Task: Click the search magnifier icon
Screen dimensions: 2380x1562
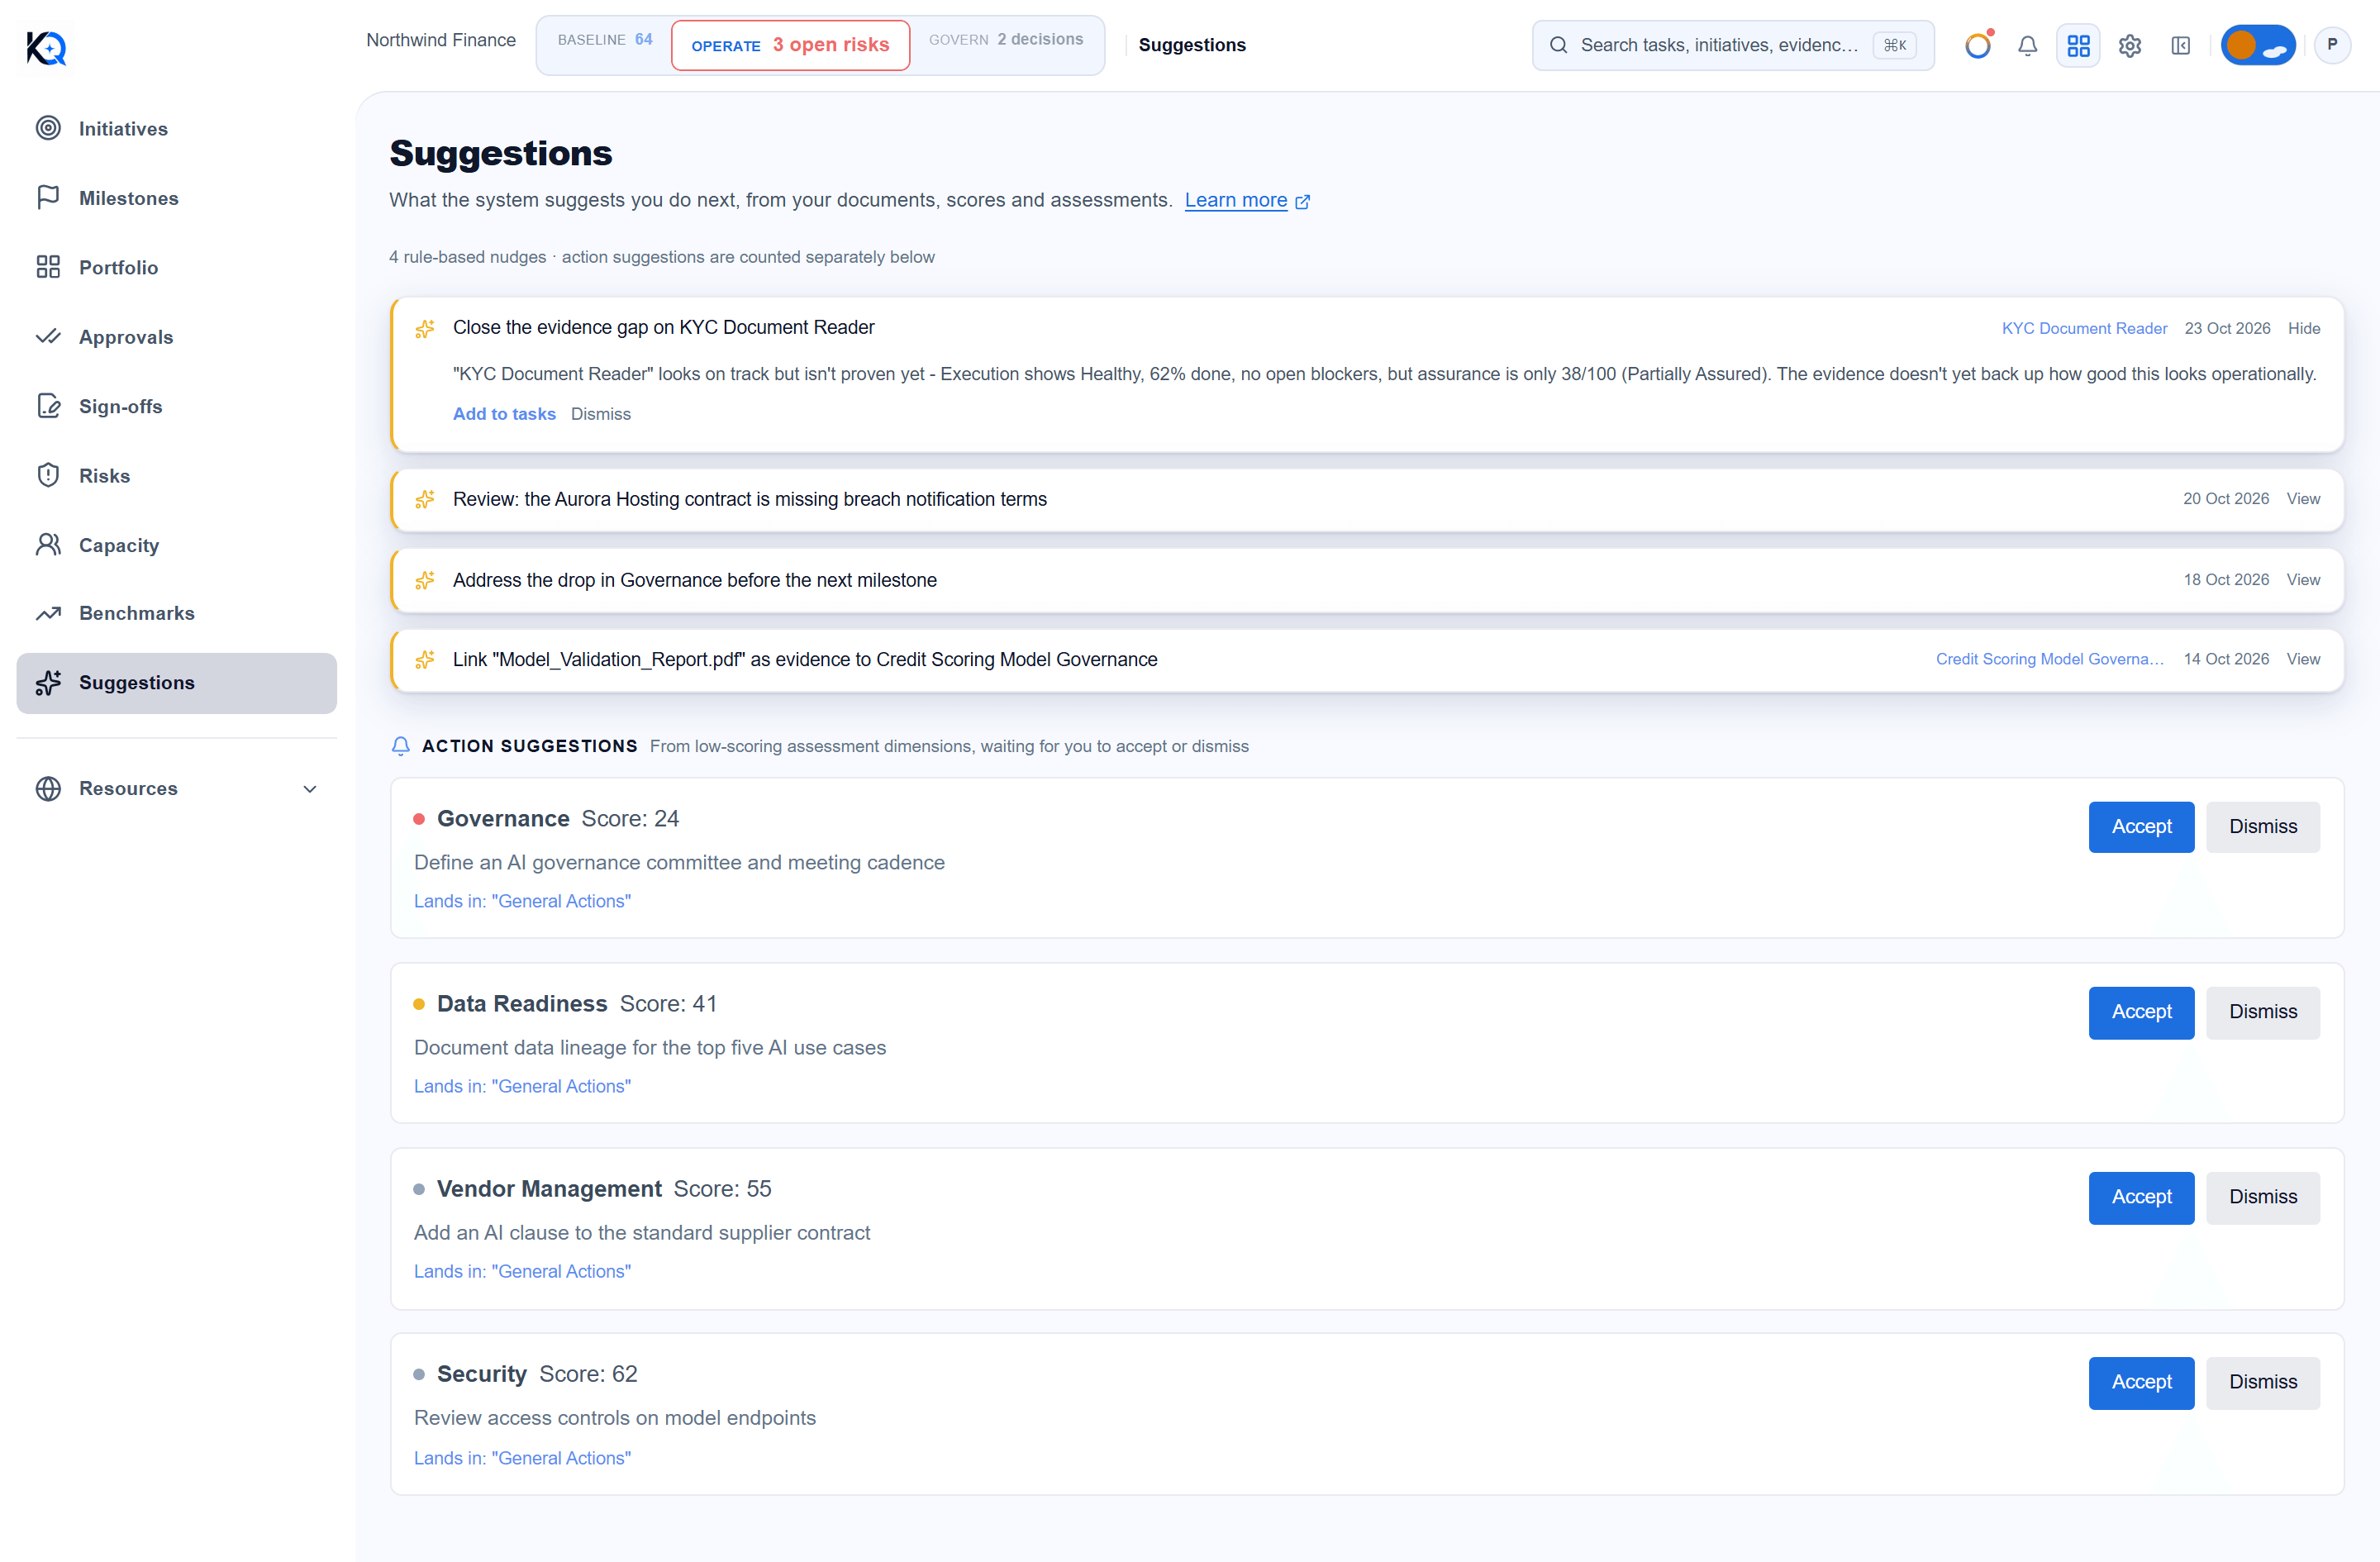Action: [x=1558, y=45]
